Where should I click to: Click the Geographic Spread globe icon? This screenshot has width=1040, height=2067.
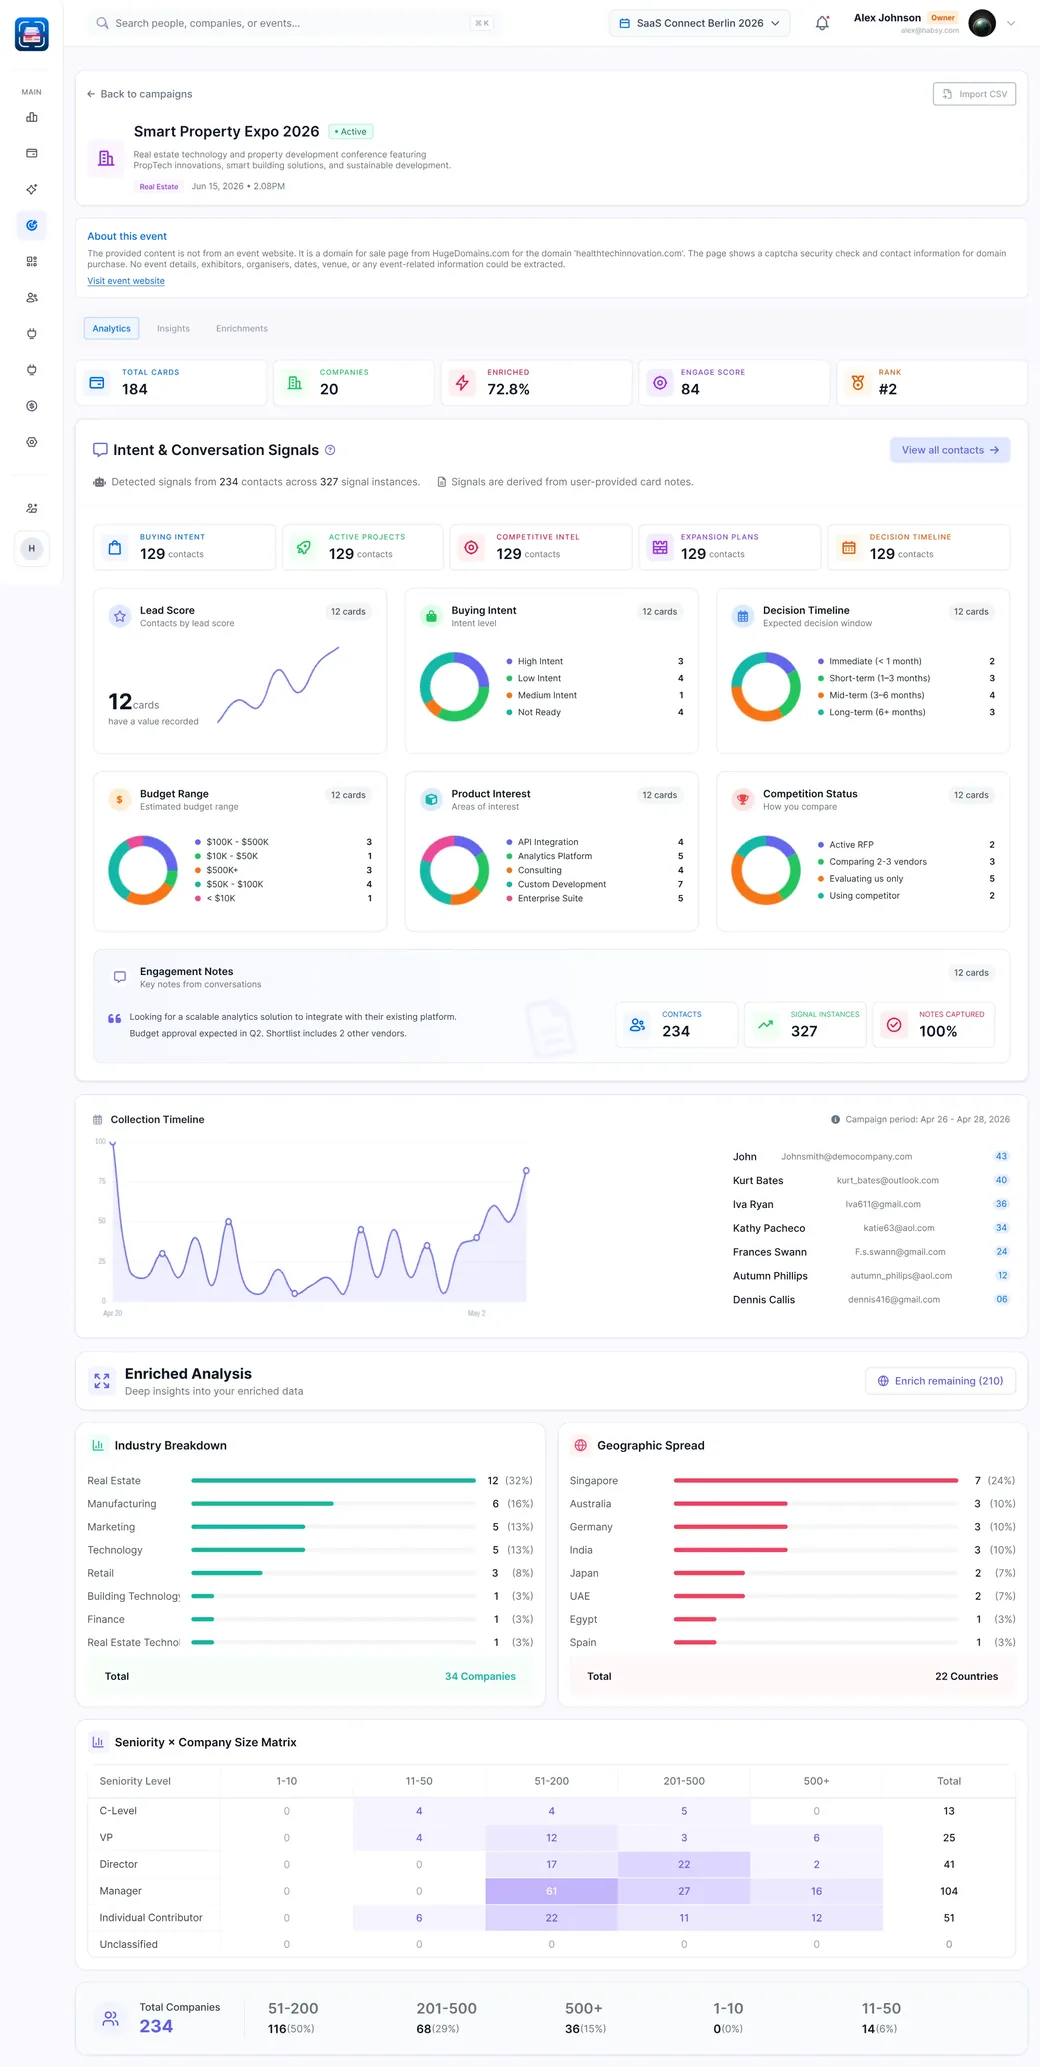pos(581,1445)
